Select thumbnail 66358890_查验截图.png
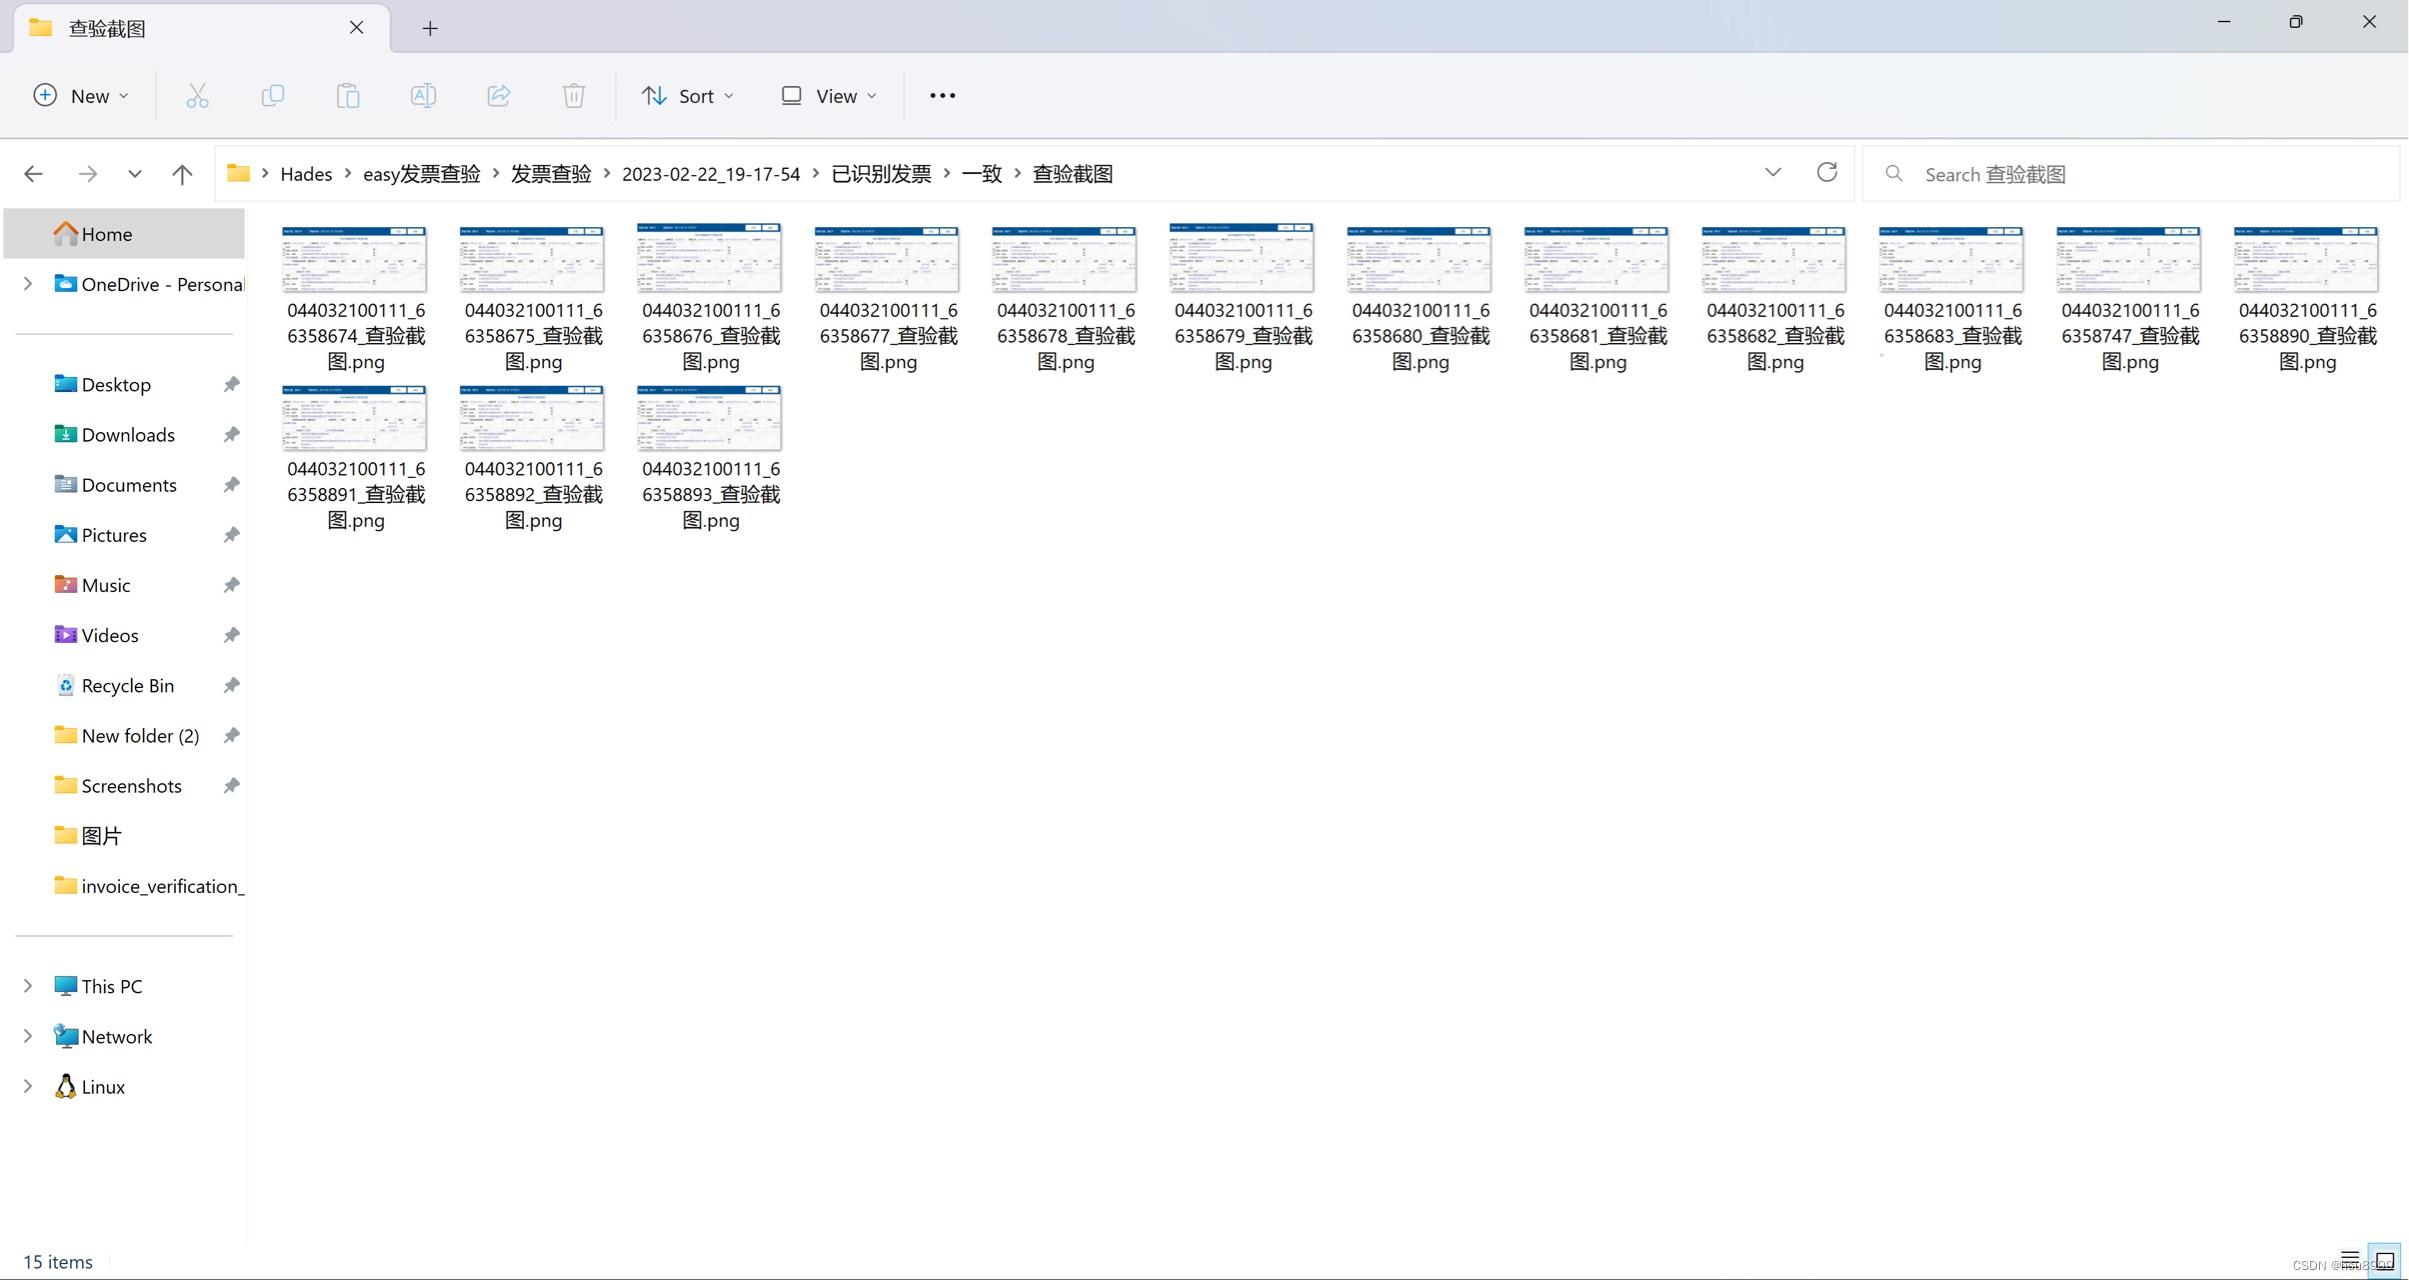 [2305, 260]
